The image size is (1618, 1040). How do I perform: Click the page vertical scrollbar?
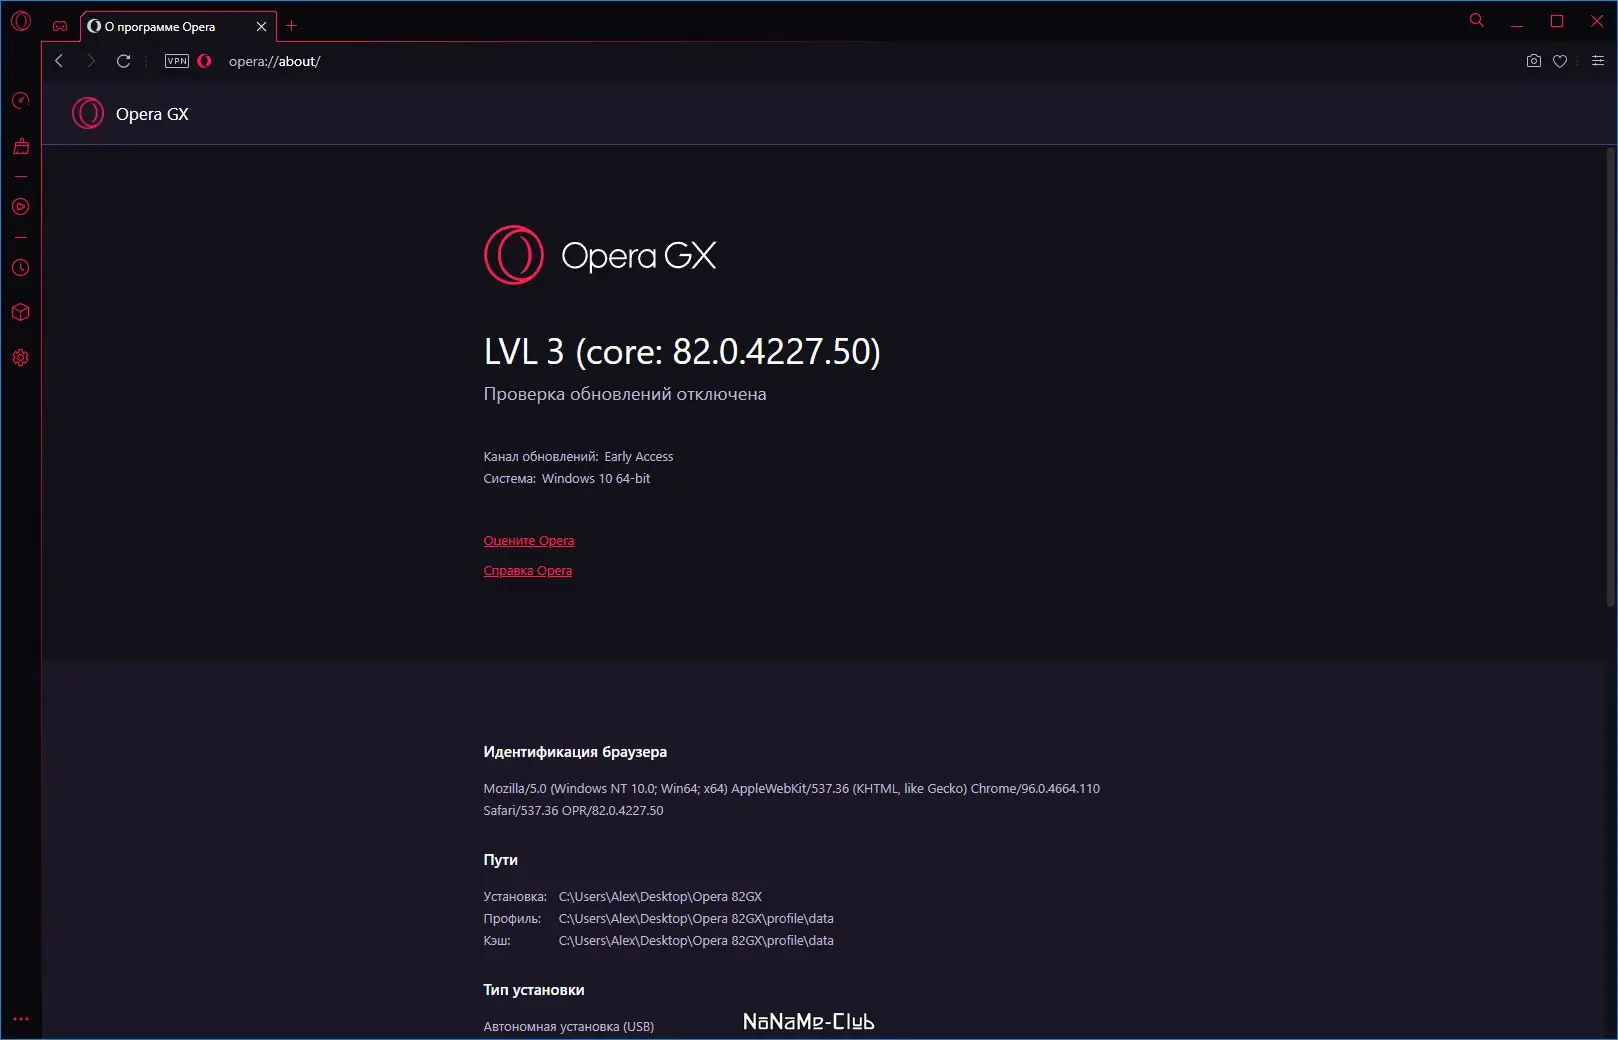(x=1610, y=376)
